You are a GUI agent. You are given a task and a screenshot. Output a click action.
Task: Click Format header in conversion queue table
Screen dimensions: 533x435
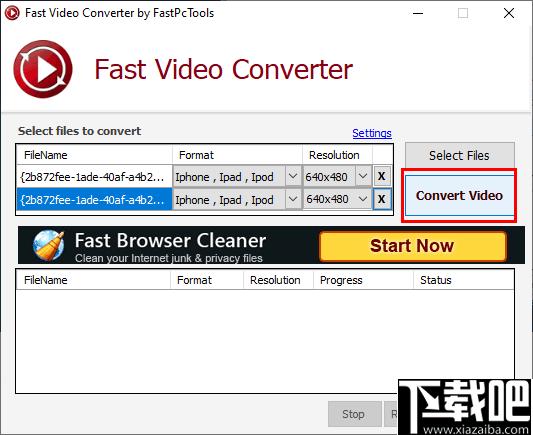point(207,280)
